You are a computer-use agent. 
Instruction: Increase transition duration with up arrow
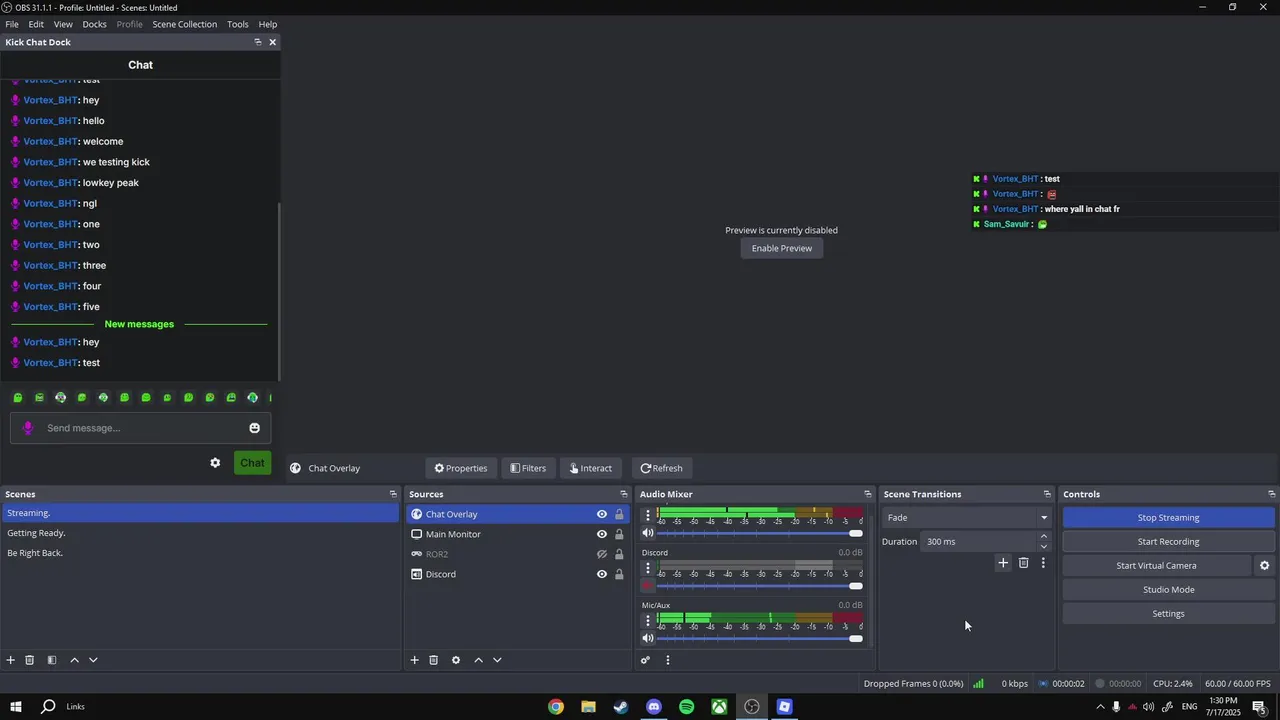1044,536
